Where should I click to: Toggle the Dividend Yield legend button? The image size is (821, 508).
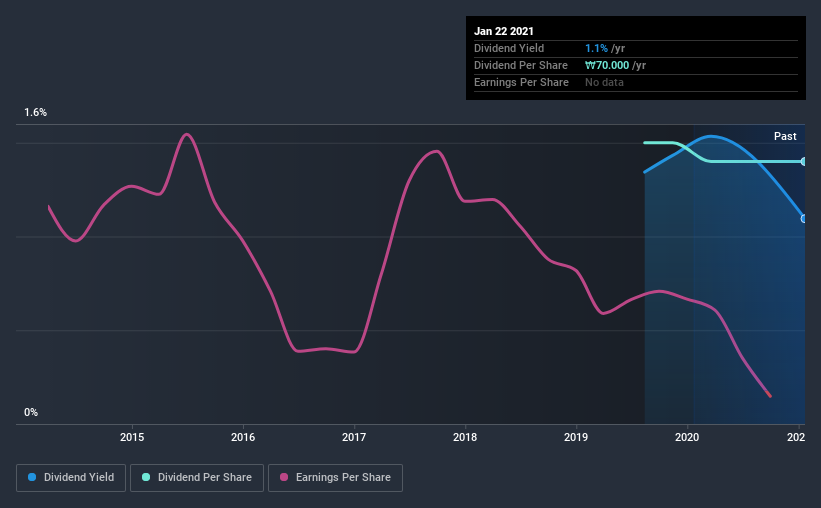(x=71, y=478)
